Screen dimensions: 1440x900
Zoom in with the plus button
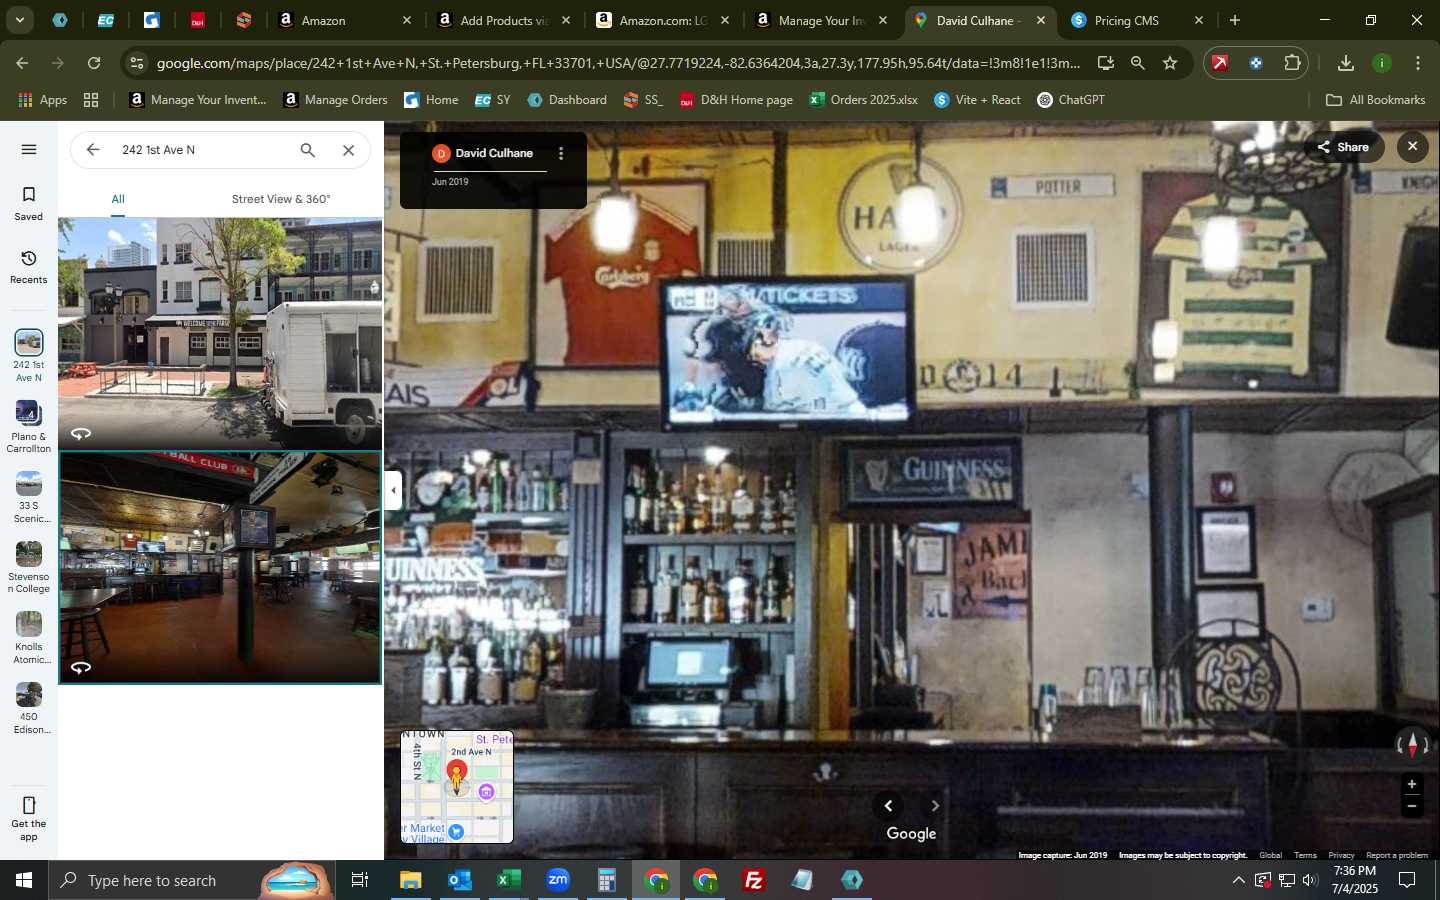click(x=1412, y=785)
